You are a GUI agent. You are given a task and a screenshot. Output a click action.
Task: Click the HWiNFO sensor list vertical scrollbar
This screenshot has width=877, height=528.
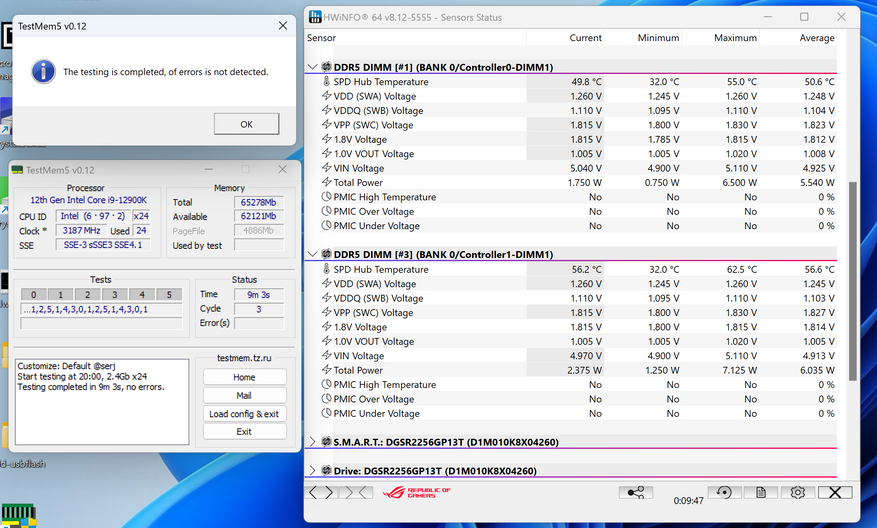(852, 280)
